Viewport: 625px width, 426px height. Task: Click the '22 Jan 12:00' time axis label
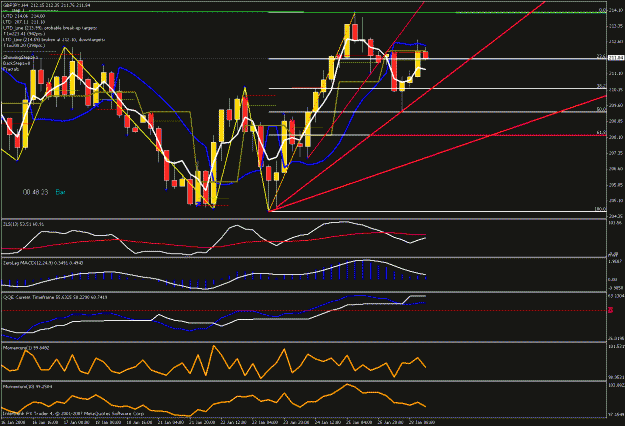[233, 422]
